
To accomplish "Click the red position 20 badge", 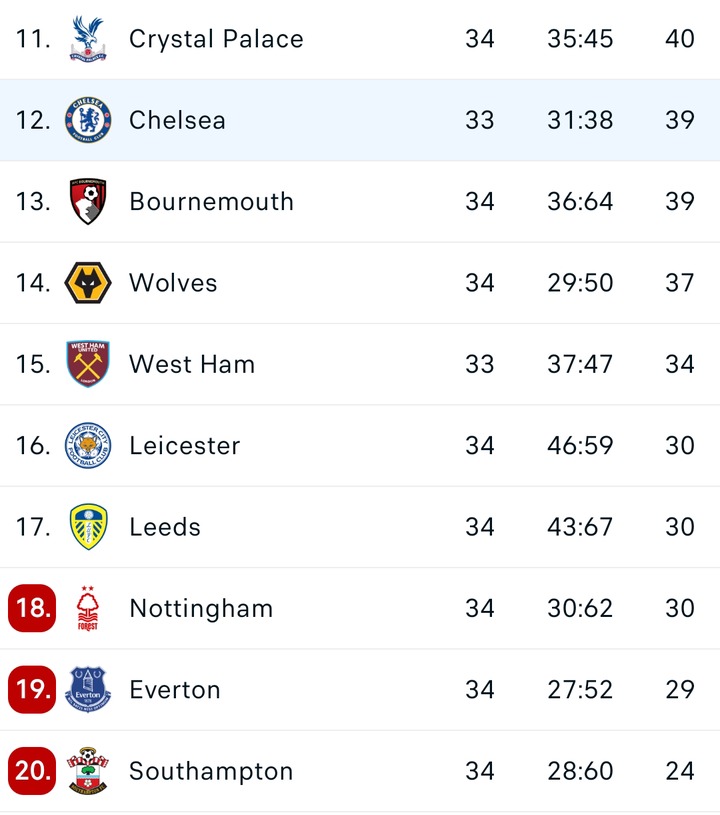I will 32,771.
